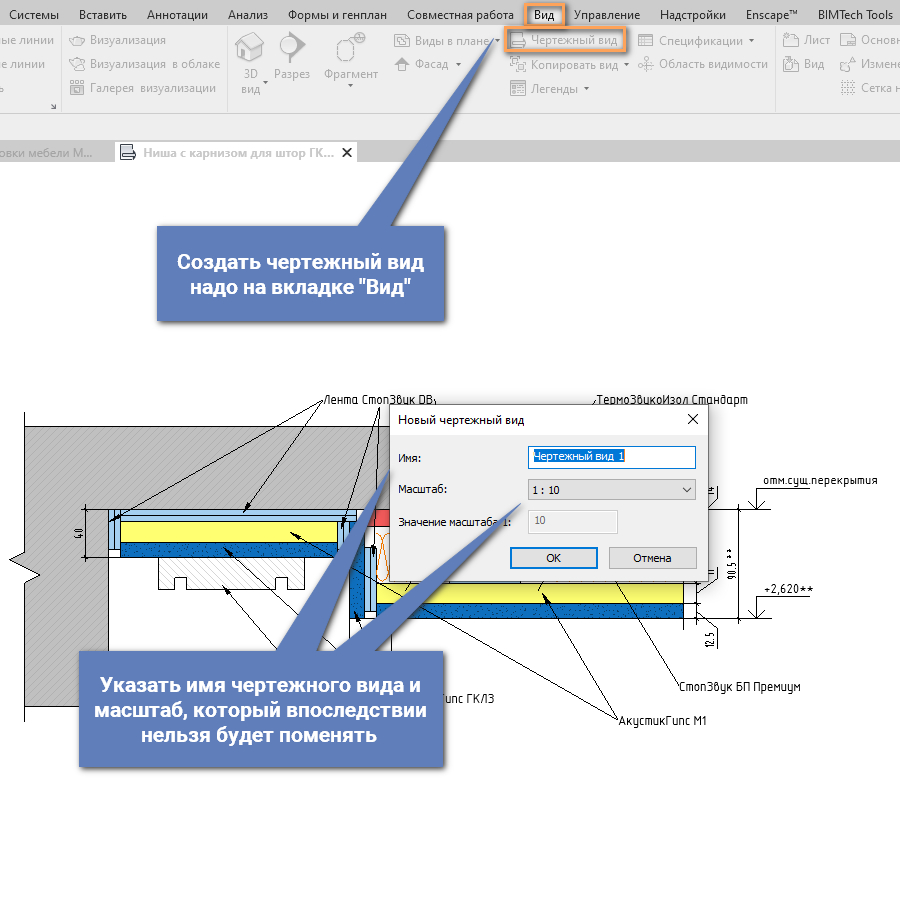The height and width of the screenshot is (900, 900).
Task: Click the Спецификации icon
Action: (x=646, y=40)
